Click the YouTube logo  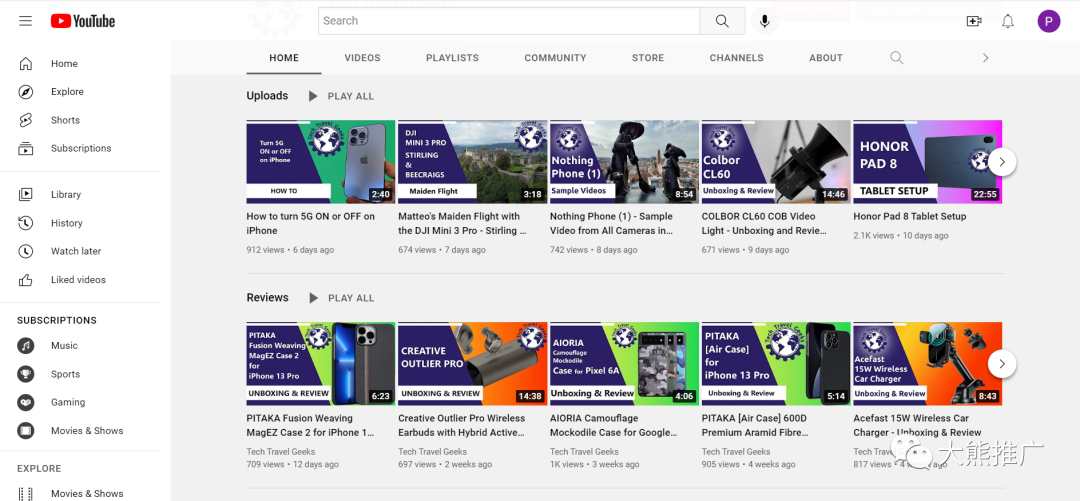pyautogui.click(x=83, y=21)
